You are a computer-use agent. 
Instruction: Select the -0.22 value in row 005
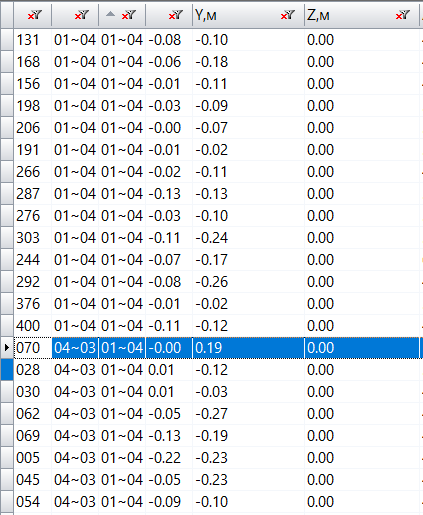(169, 458)
